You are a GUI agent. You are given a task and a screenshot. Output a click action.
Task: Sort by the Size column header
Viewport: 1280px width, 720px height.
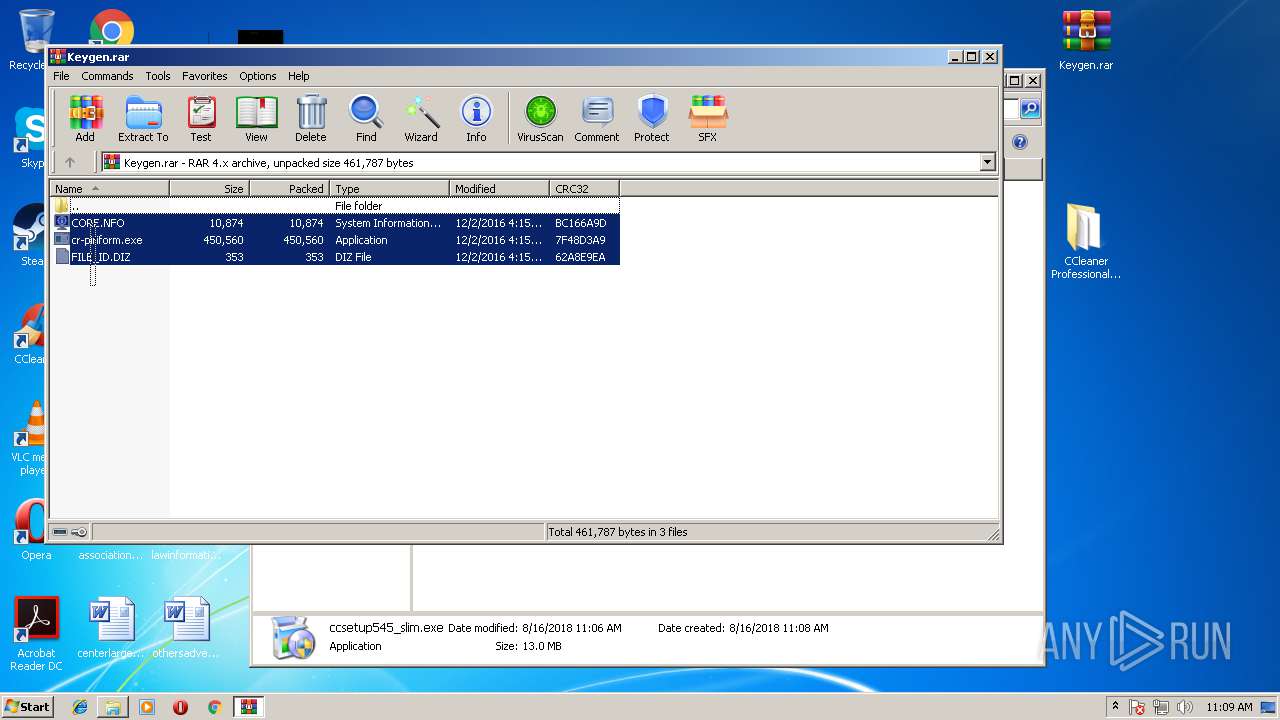point(209,188)
